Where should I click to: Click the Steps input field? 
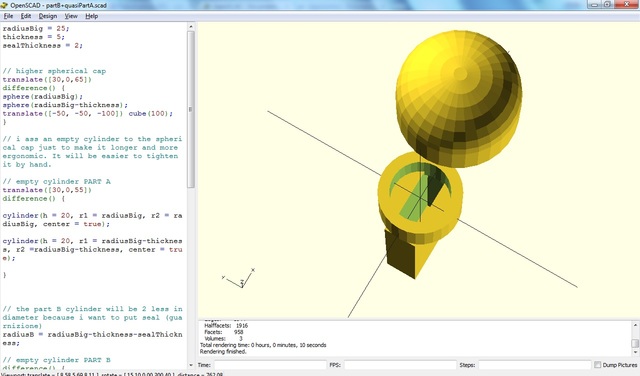point(535,365)
